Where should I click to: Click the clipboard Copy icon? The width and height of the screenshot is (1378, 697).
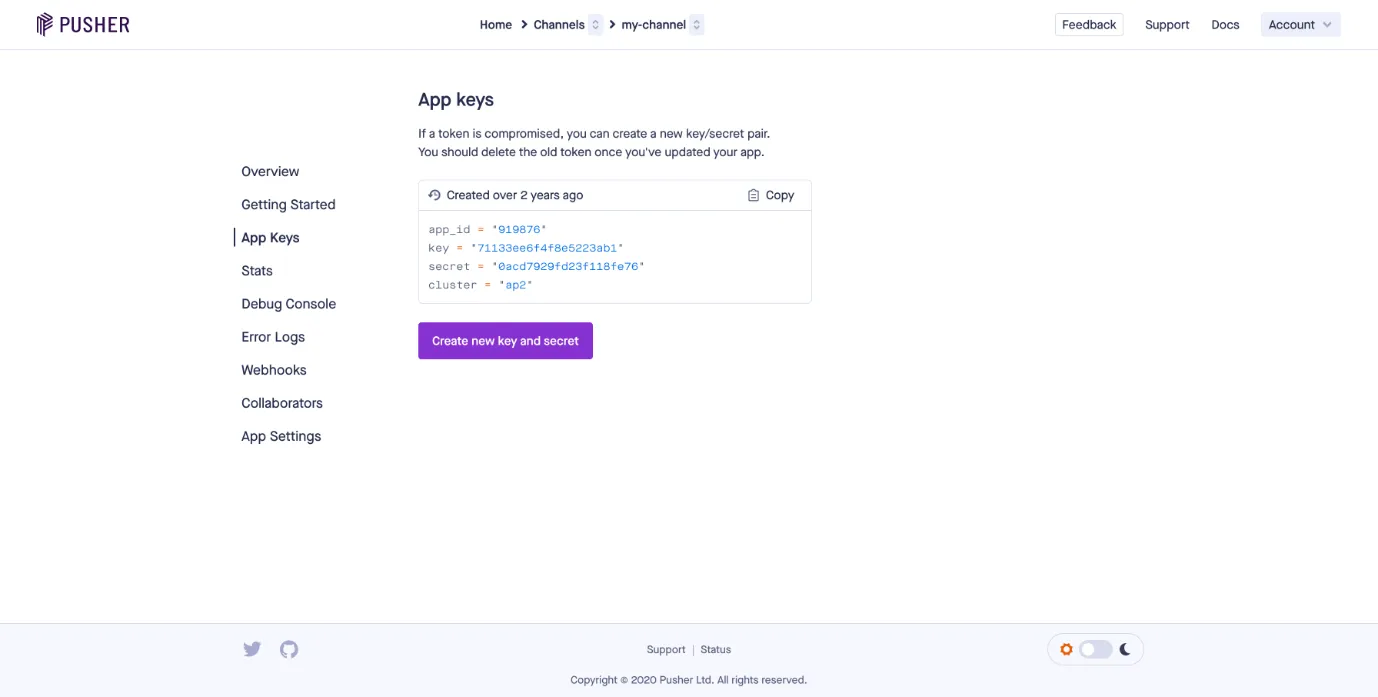point(754,195)
